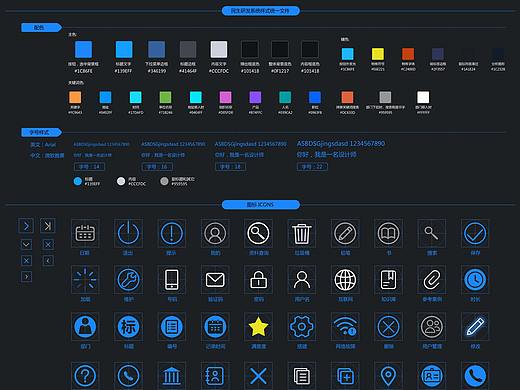Click the mobile phone device icon

pyautogui.click(x=172, y=280)
